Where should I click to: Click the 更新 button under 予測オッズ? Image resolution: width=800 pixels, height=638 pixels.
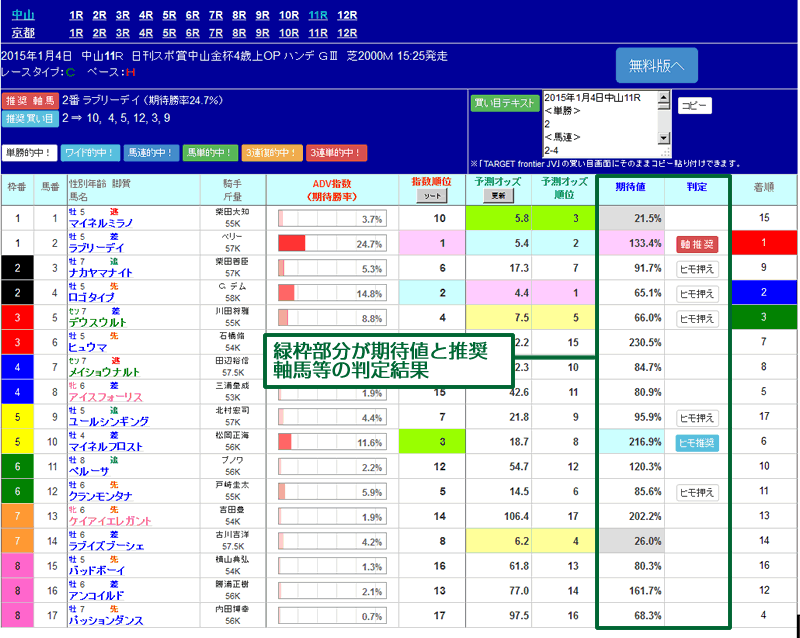(498, 196)
